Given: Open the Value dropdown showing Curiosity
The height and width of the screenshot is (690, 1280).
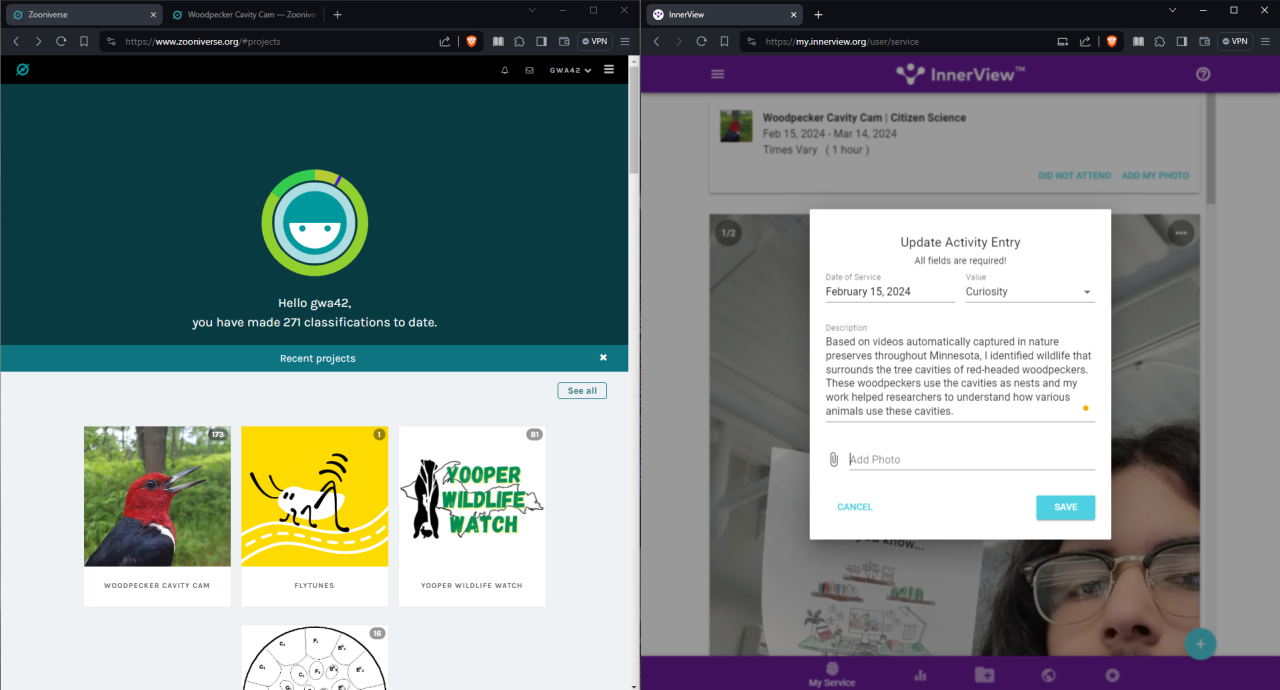Looking at the screenshot, I should tap(1030, 292).
